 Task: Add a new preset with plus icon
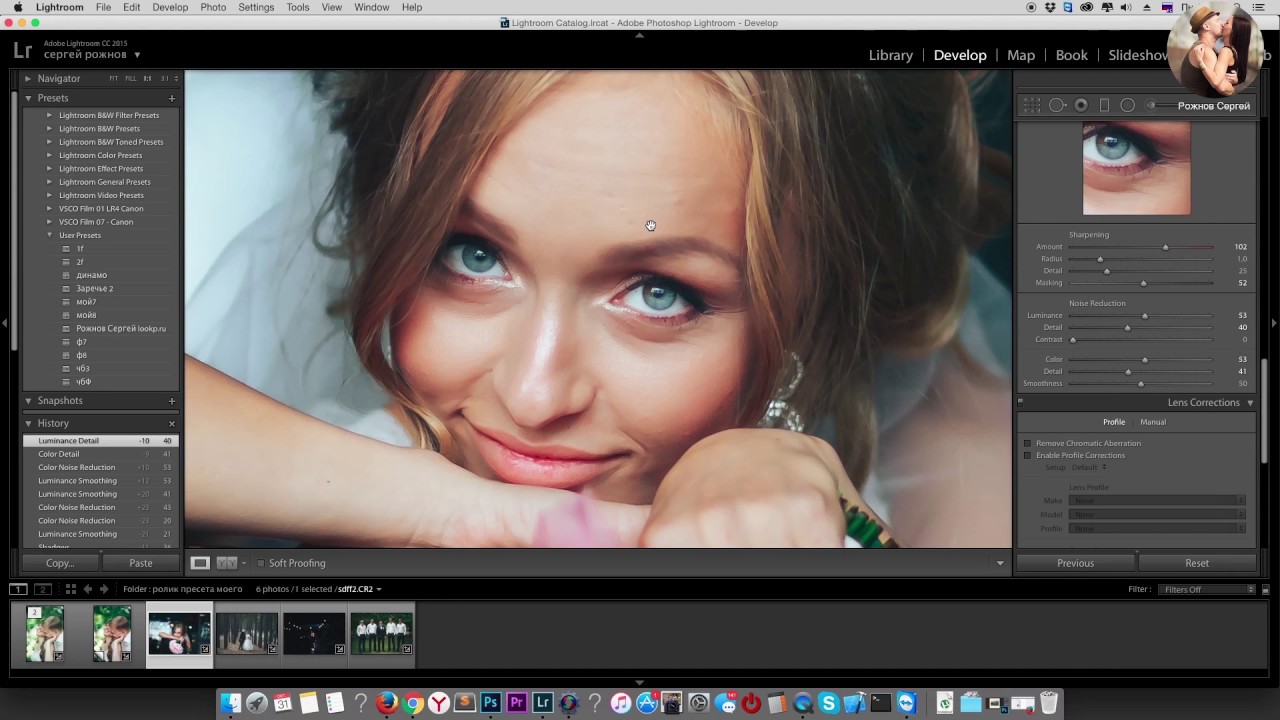[172, 98]
